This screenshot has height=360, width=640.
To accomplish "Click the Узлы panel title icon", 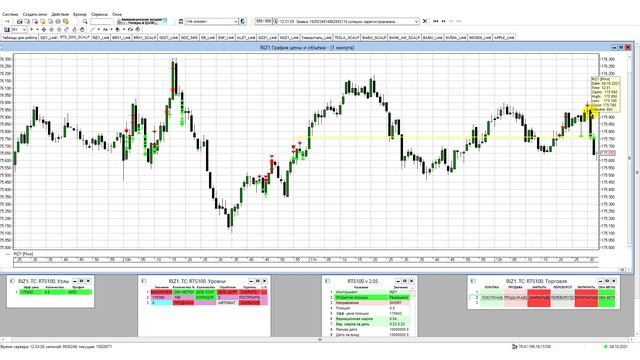I will pos(12,281).
